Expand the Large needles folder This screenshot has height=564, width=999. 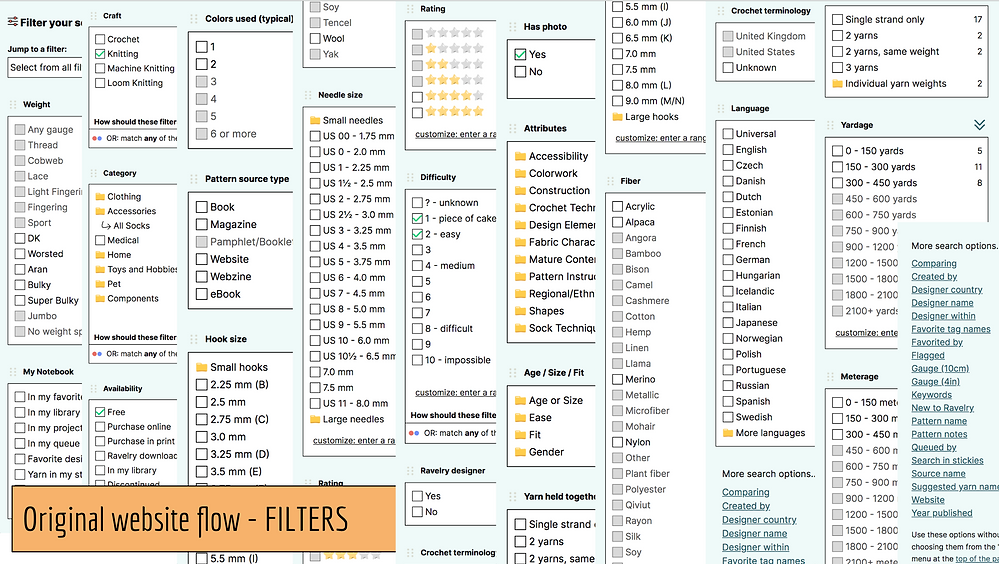[315, 419]
